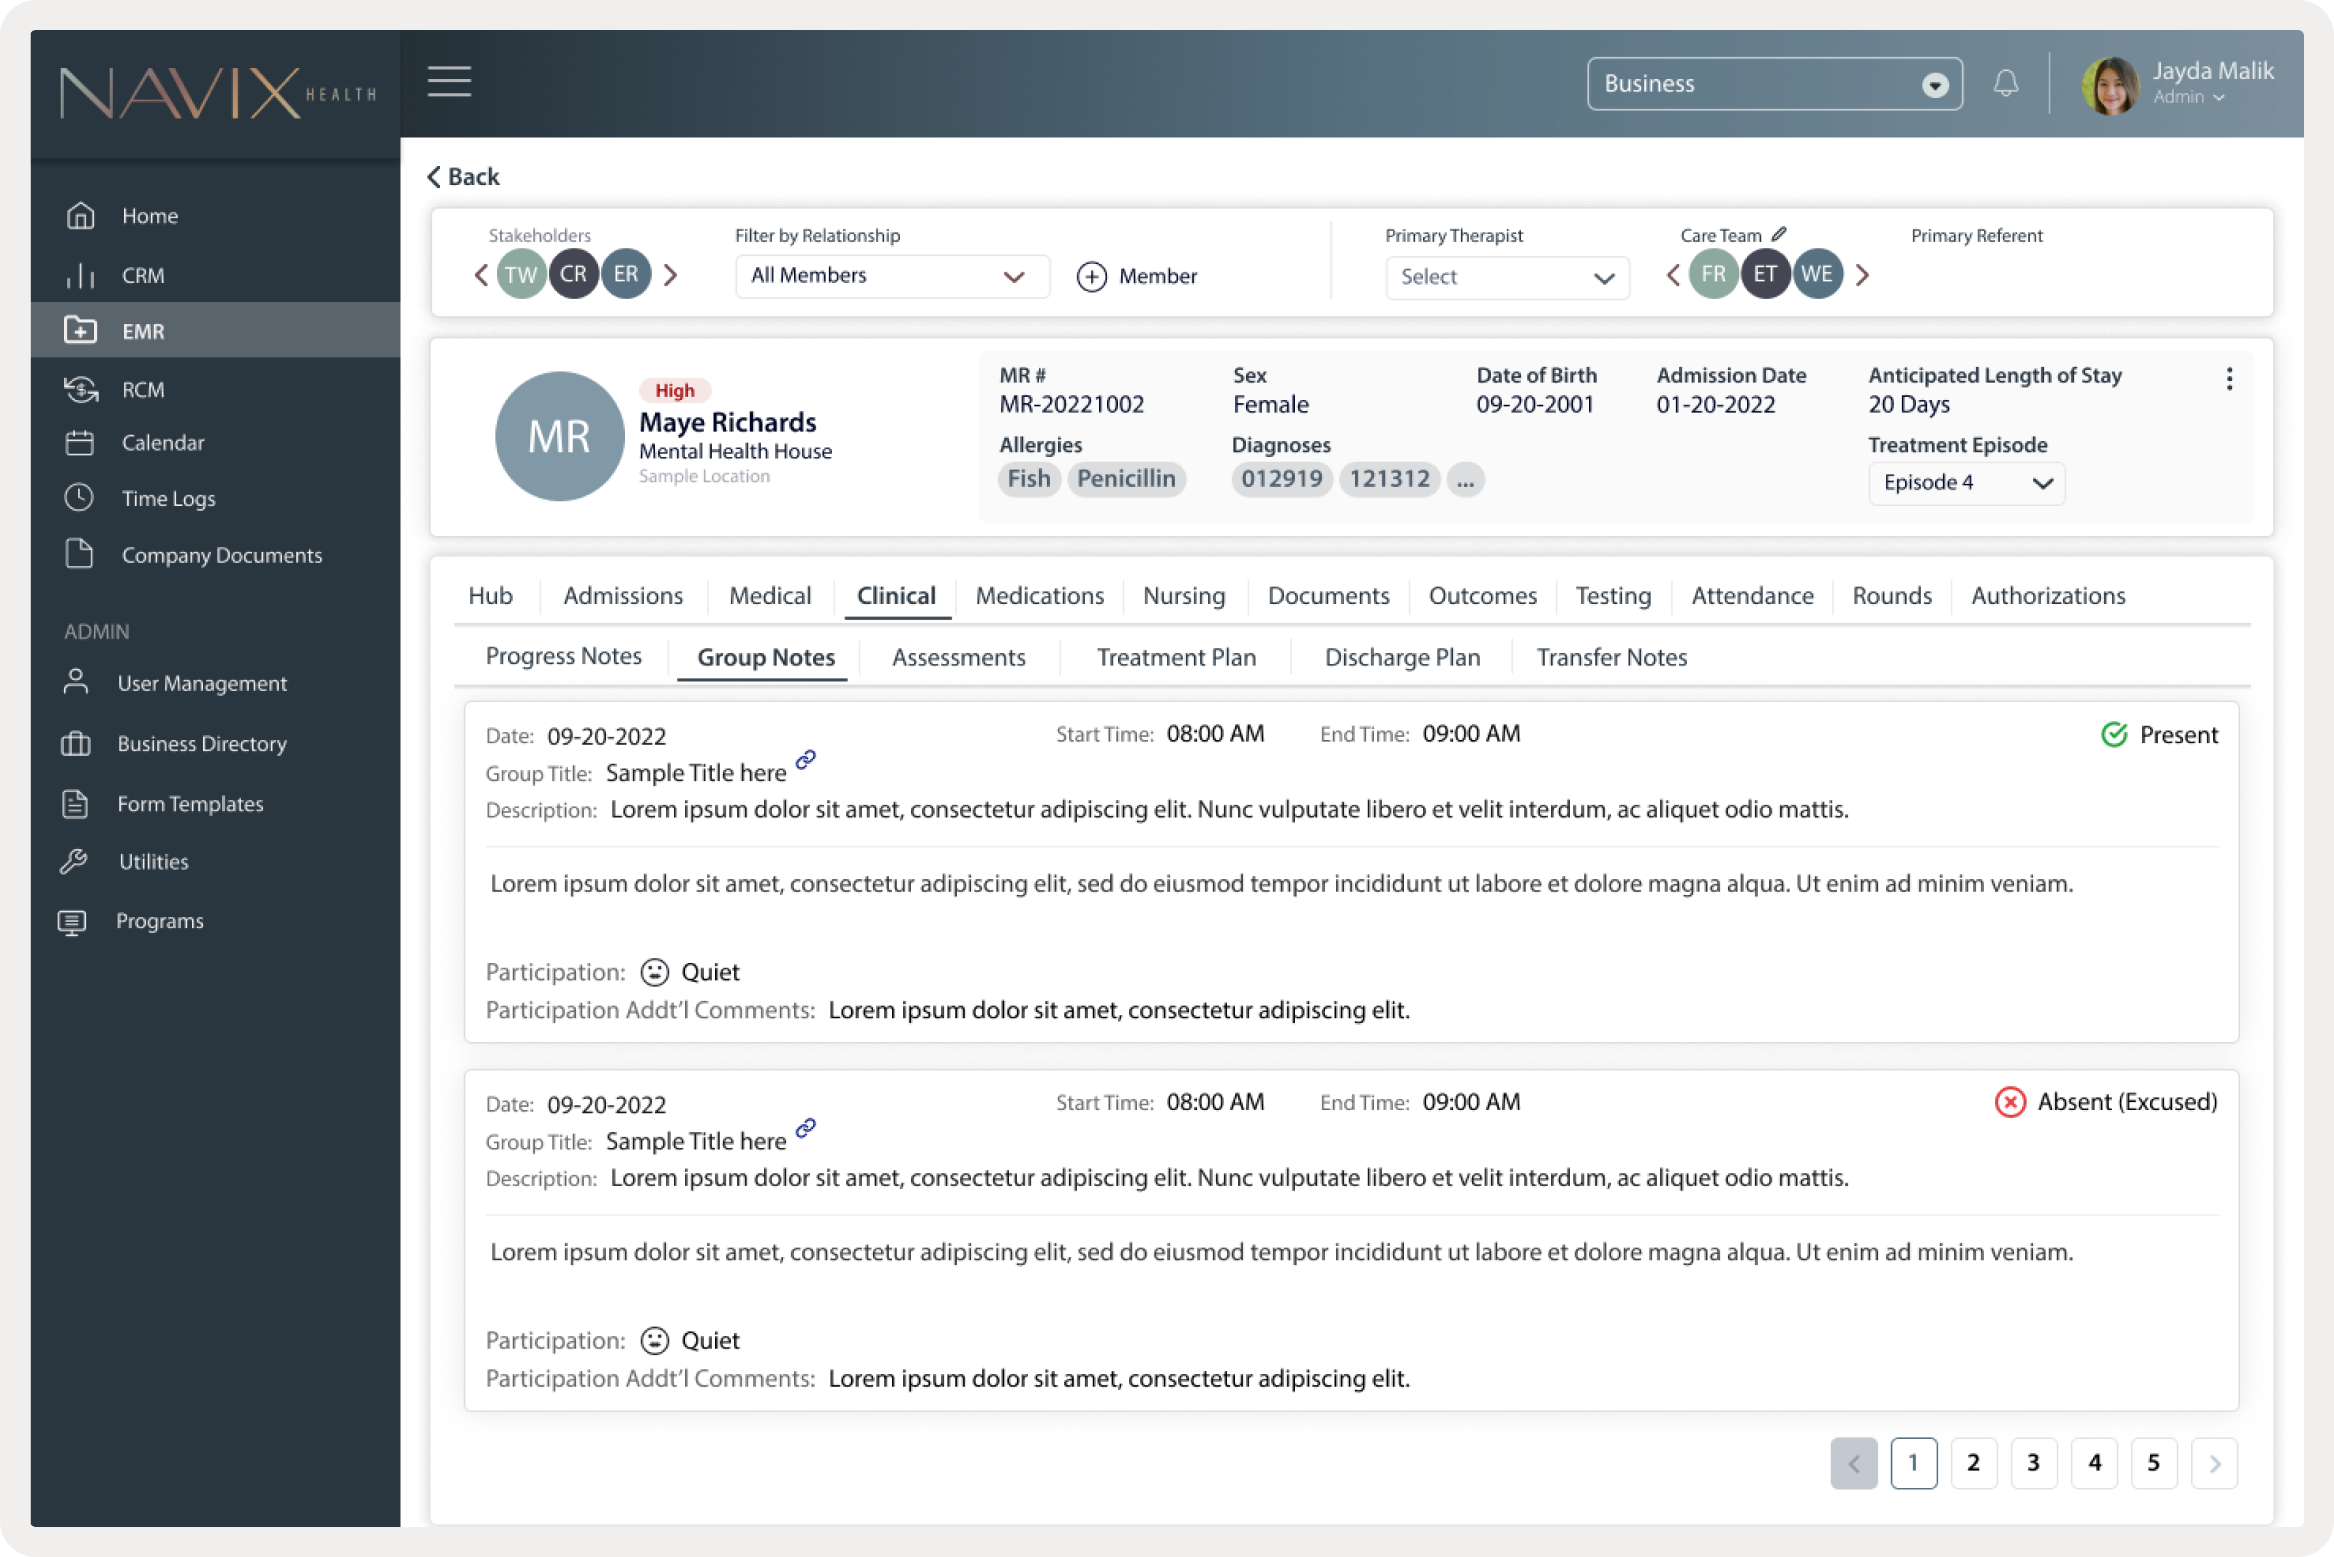The width and height of the screenshot is (2334, 1557).
Task: Click the Time Logs sidebar icon
Action: pyautogui.click(x=80, y=499)
